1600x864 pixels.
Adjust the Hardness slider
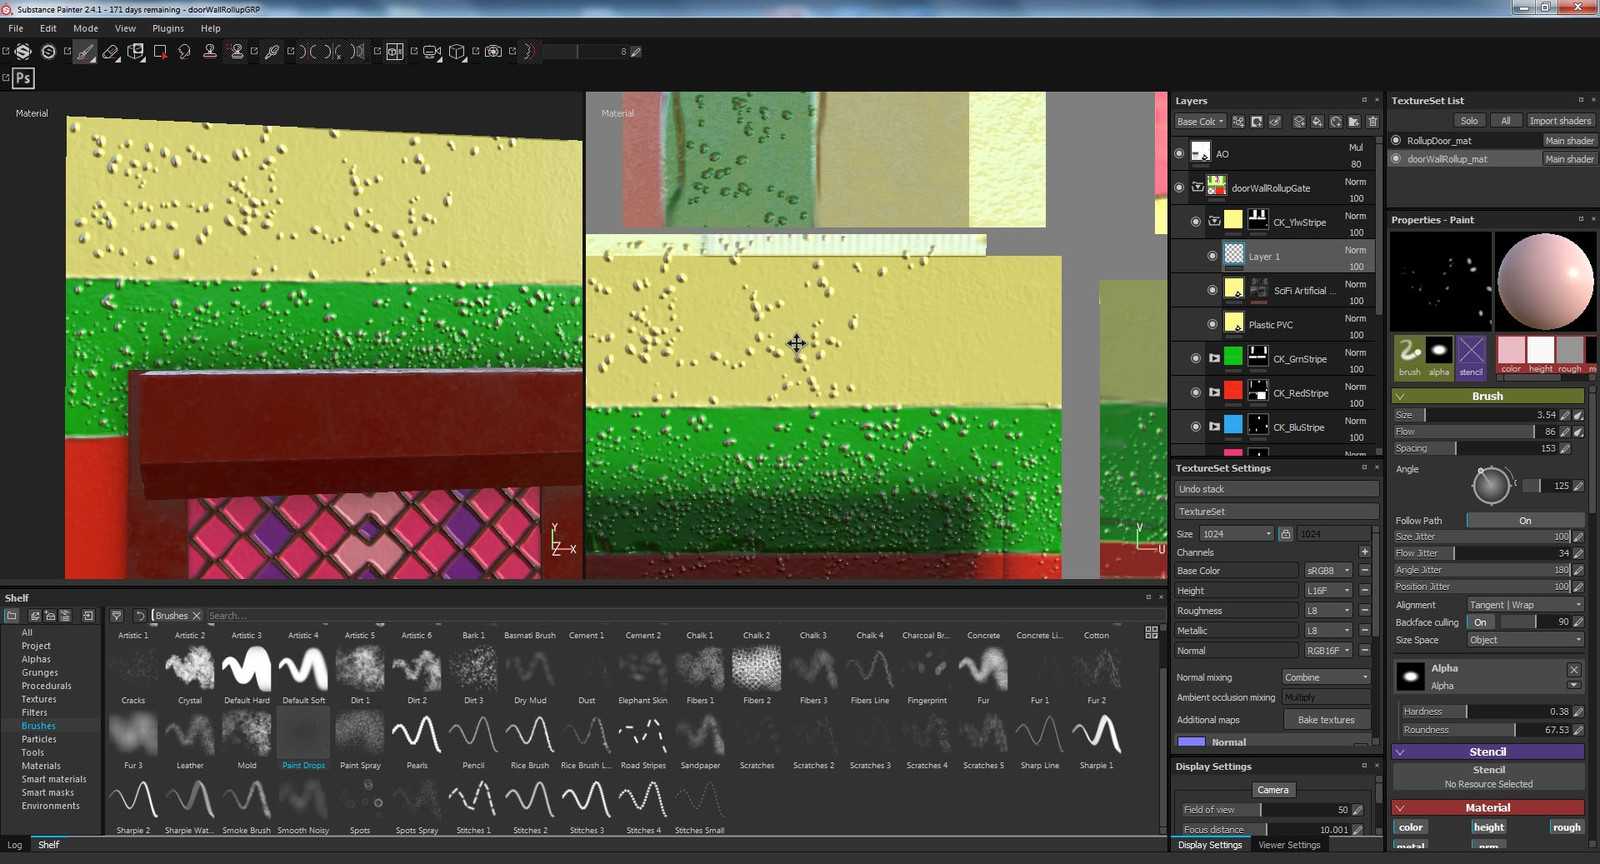click(1487, 712)
